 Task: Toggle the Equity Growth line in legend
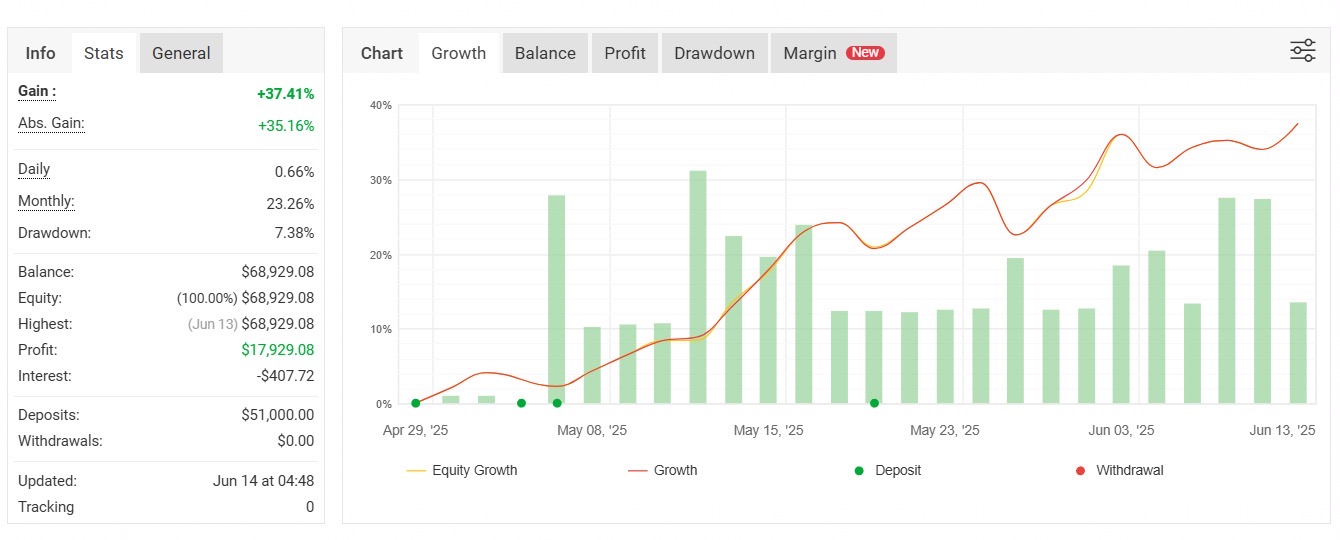pos(474,471)
